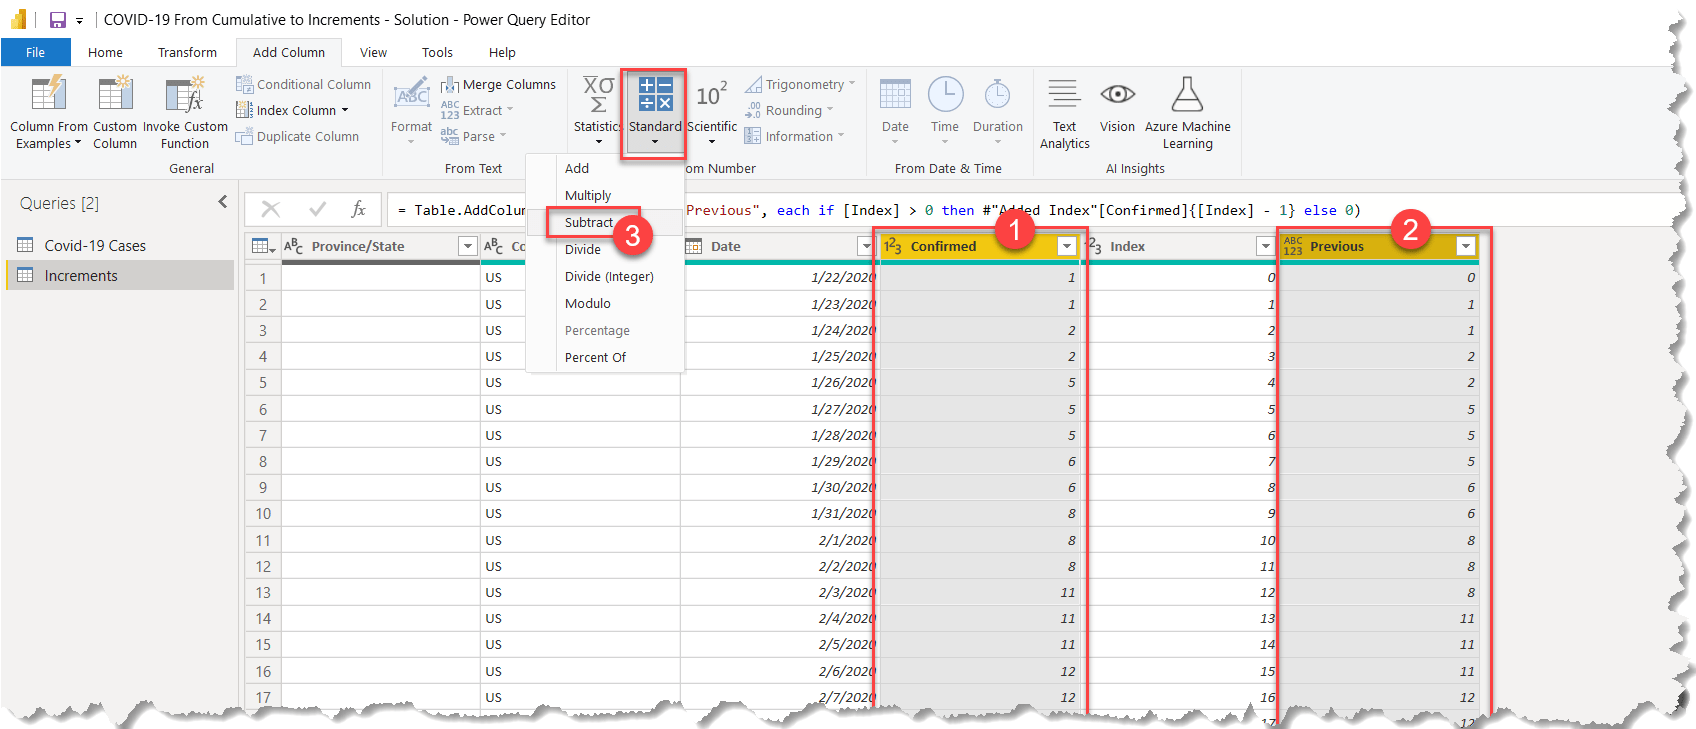Open Column From Examples tool

click(x=49, y=113)
